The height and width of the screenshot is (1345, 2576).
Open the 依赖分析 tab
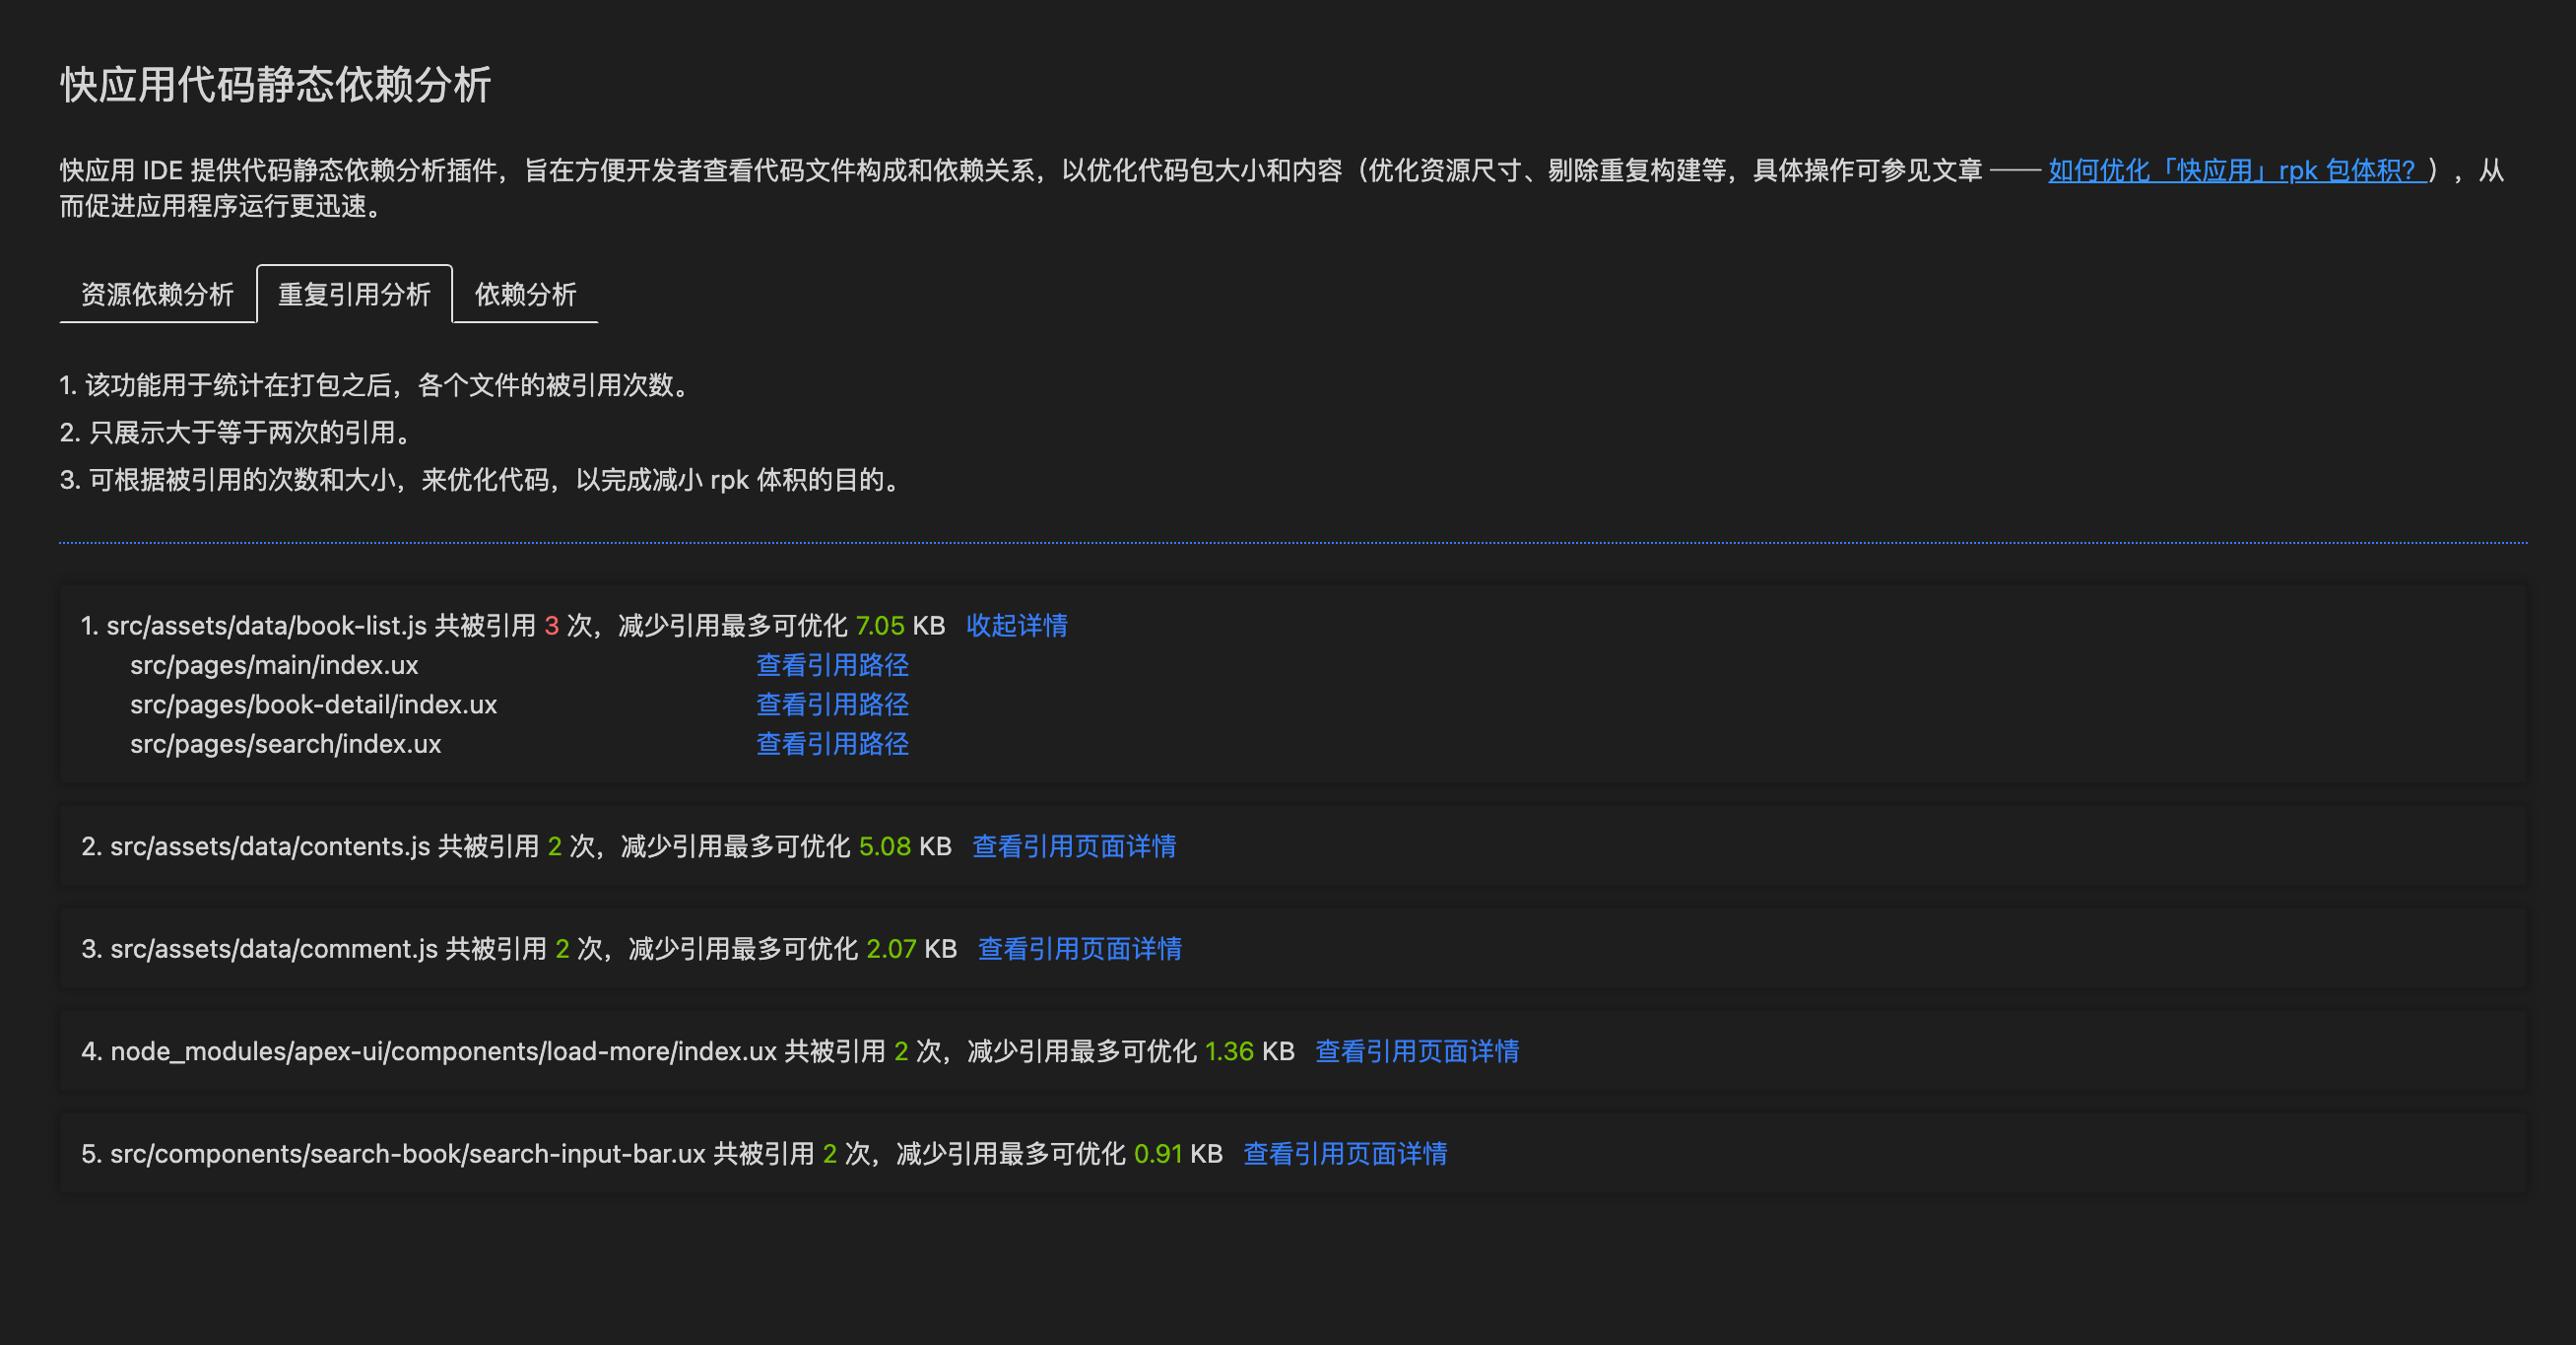[525, 294]
